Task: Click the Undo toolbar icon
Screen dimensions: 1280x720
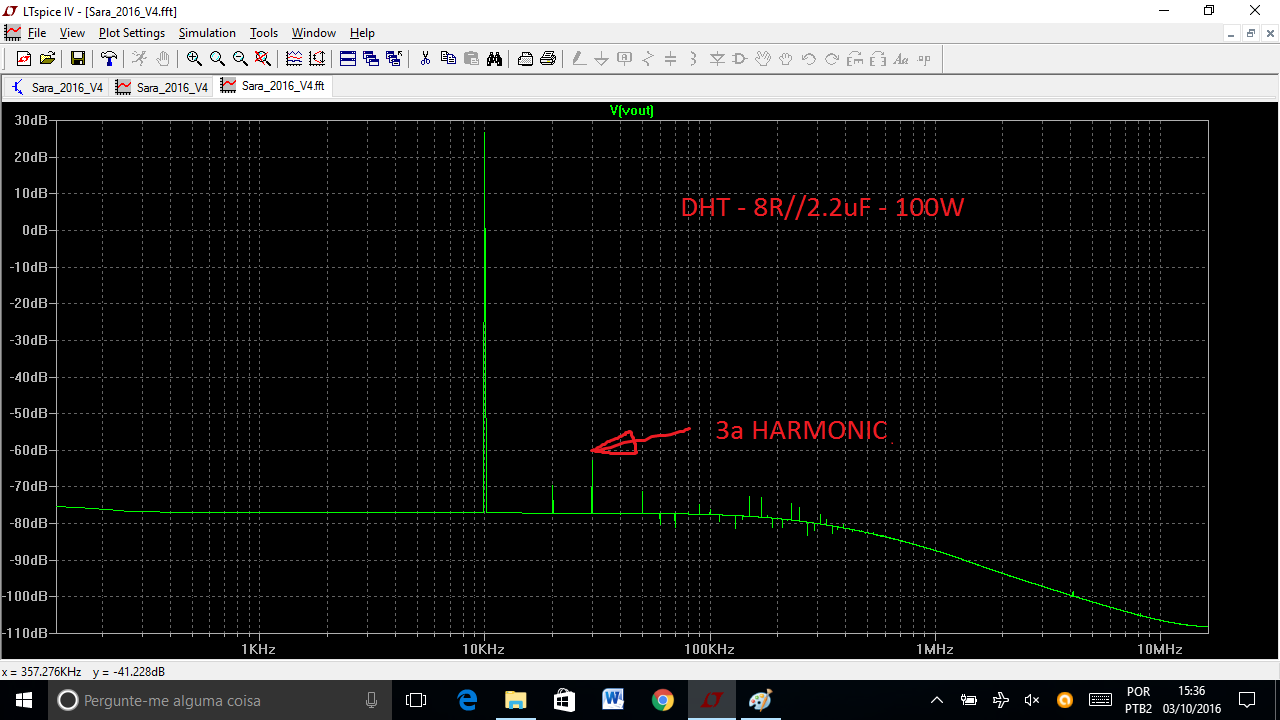Action: (x=809, y=59)
